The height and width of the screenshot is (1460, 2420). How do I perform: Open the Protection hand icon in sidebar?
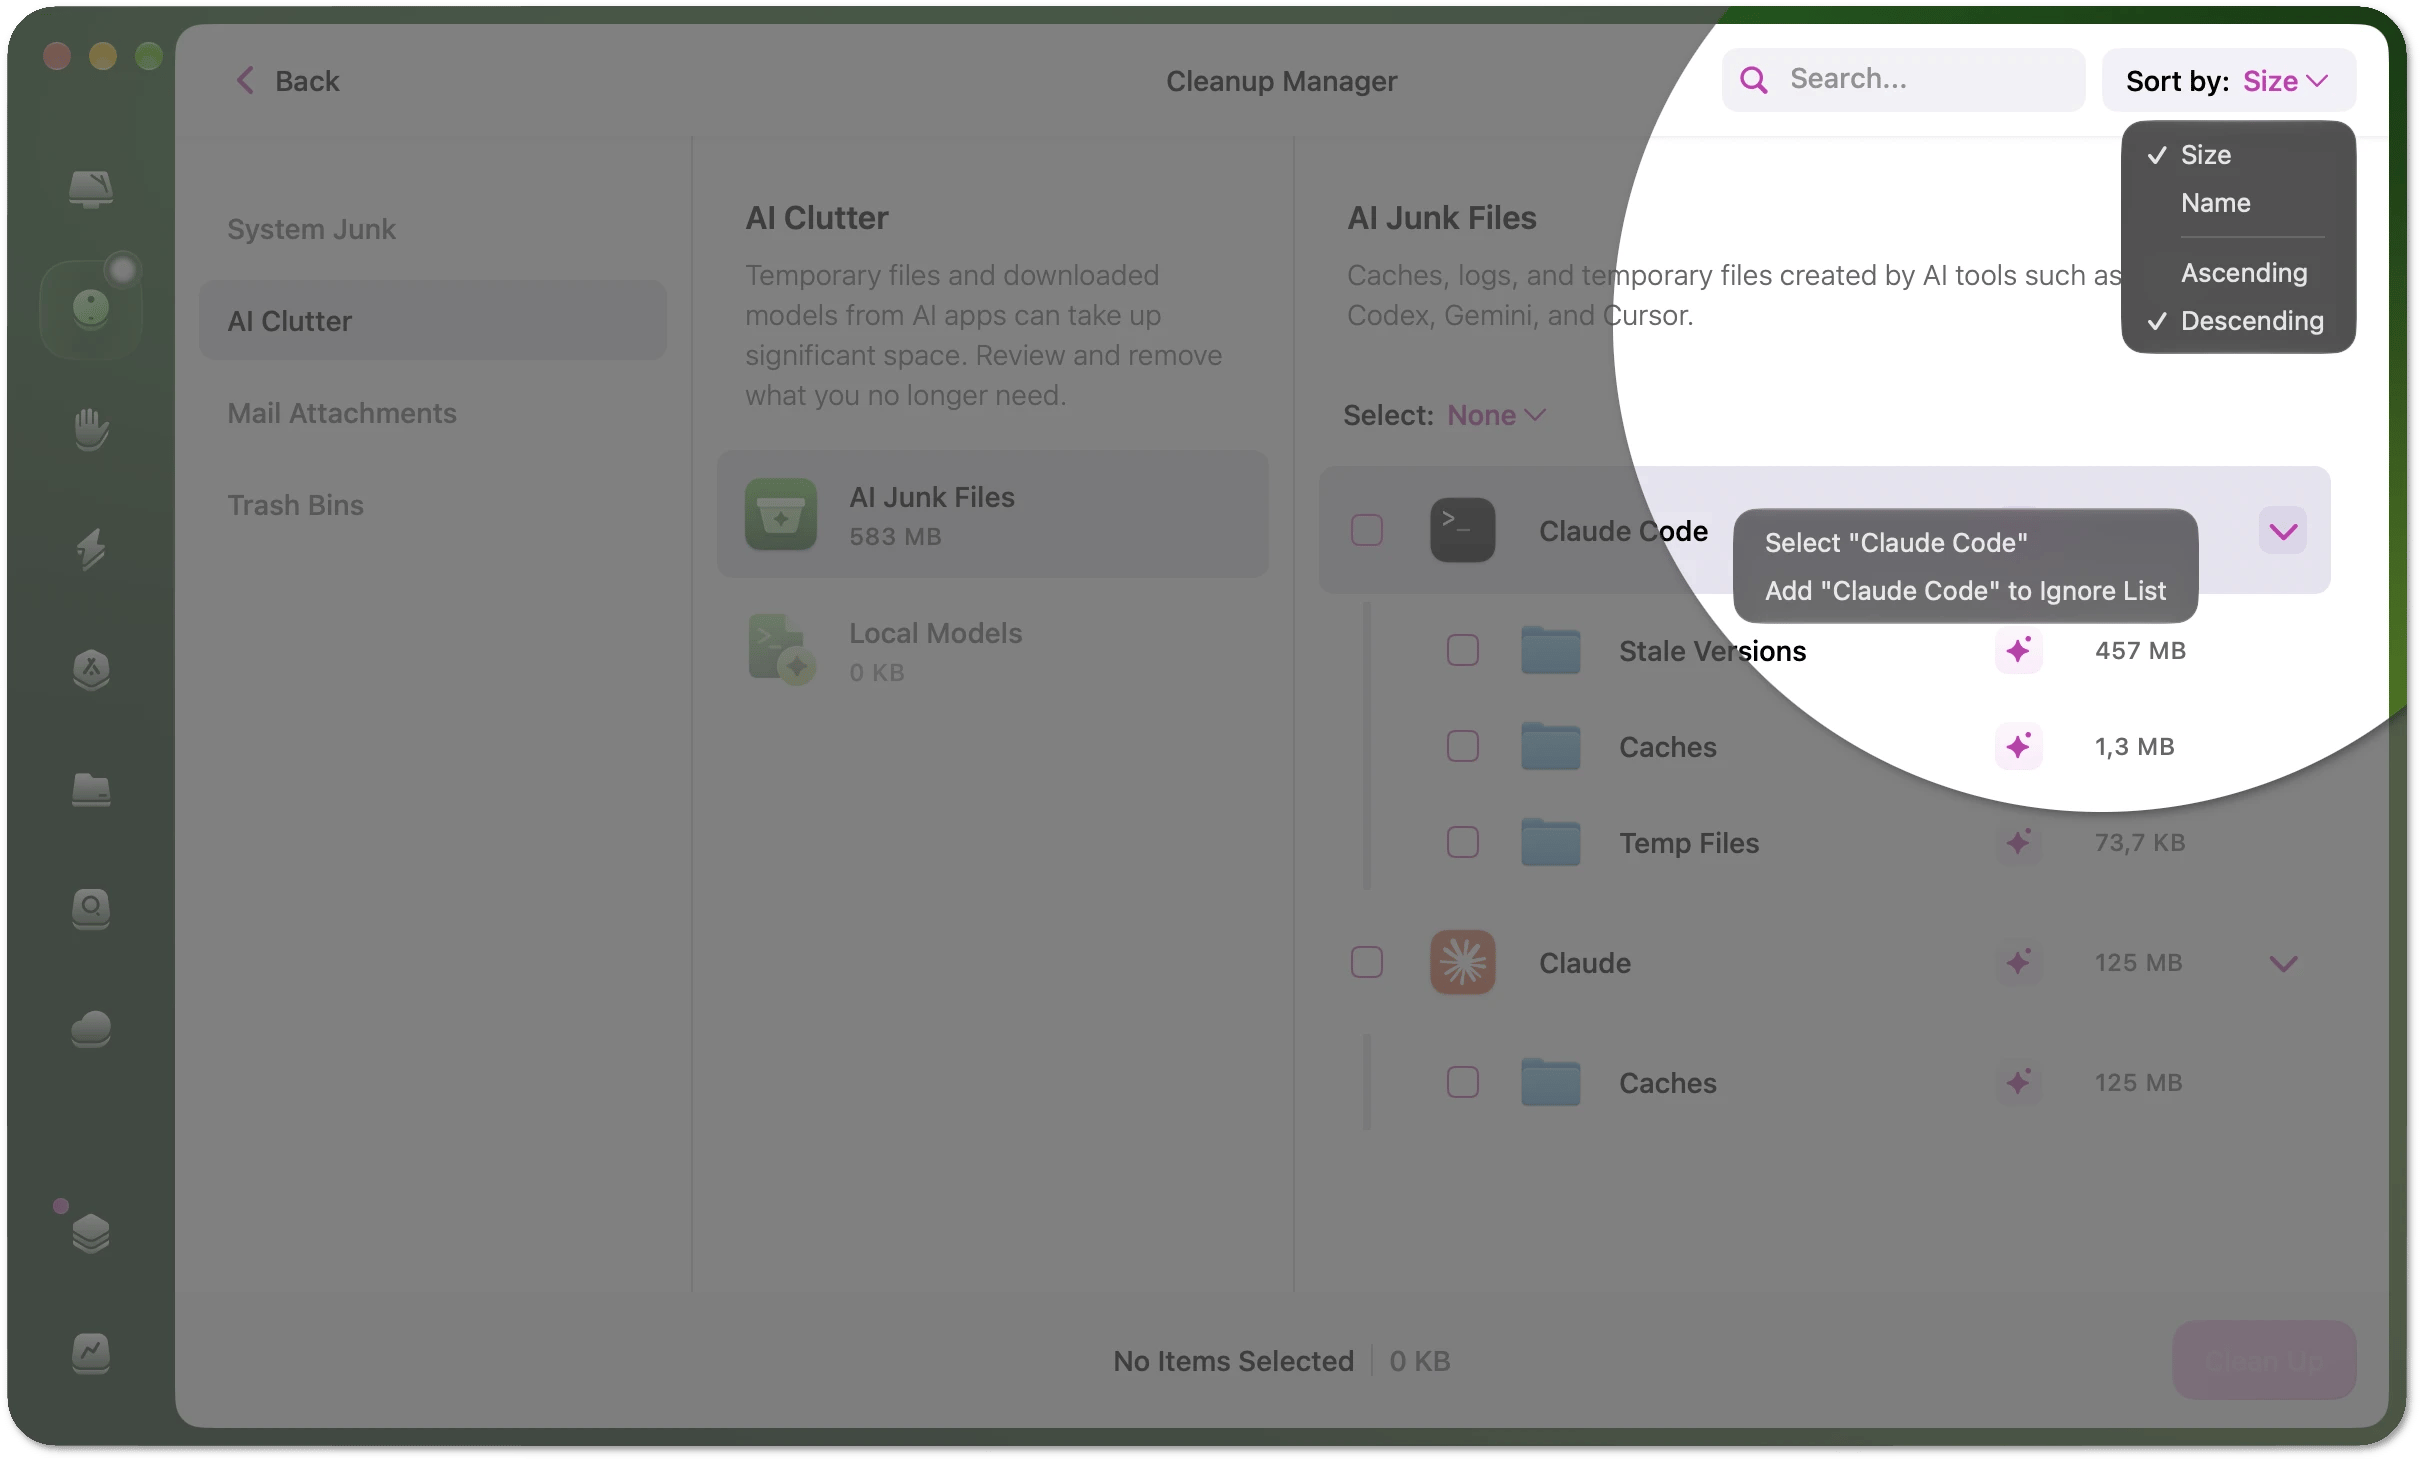[x=90, y=429]
